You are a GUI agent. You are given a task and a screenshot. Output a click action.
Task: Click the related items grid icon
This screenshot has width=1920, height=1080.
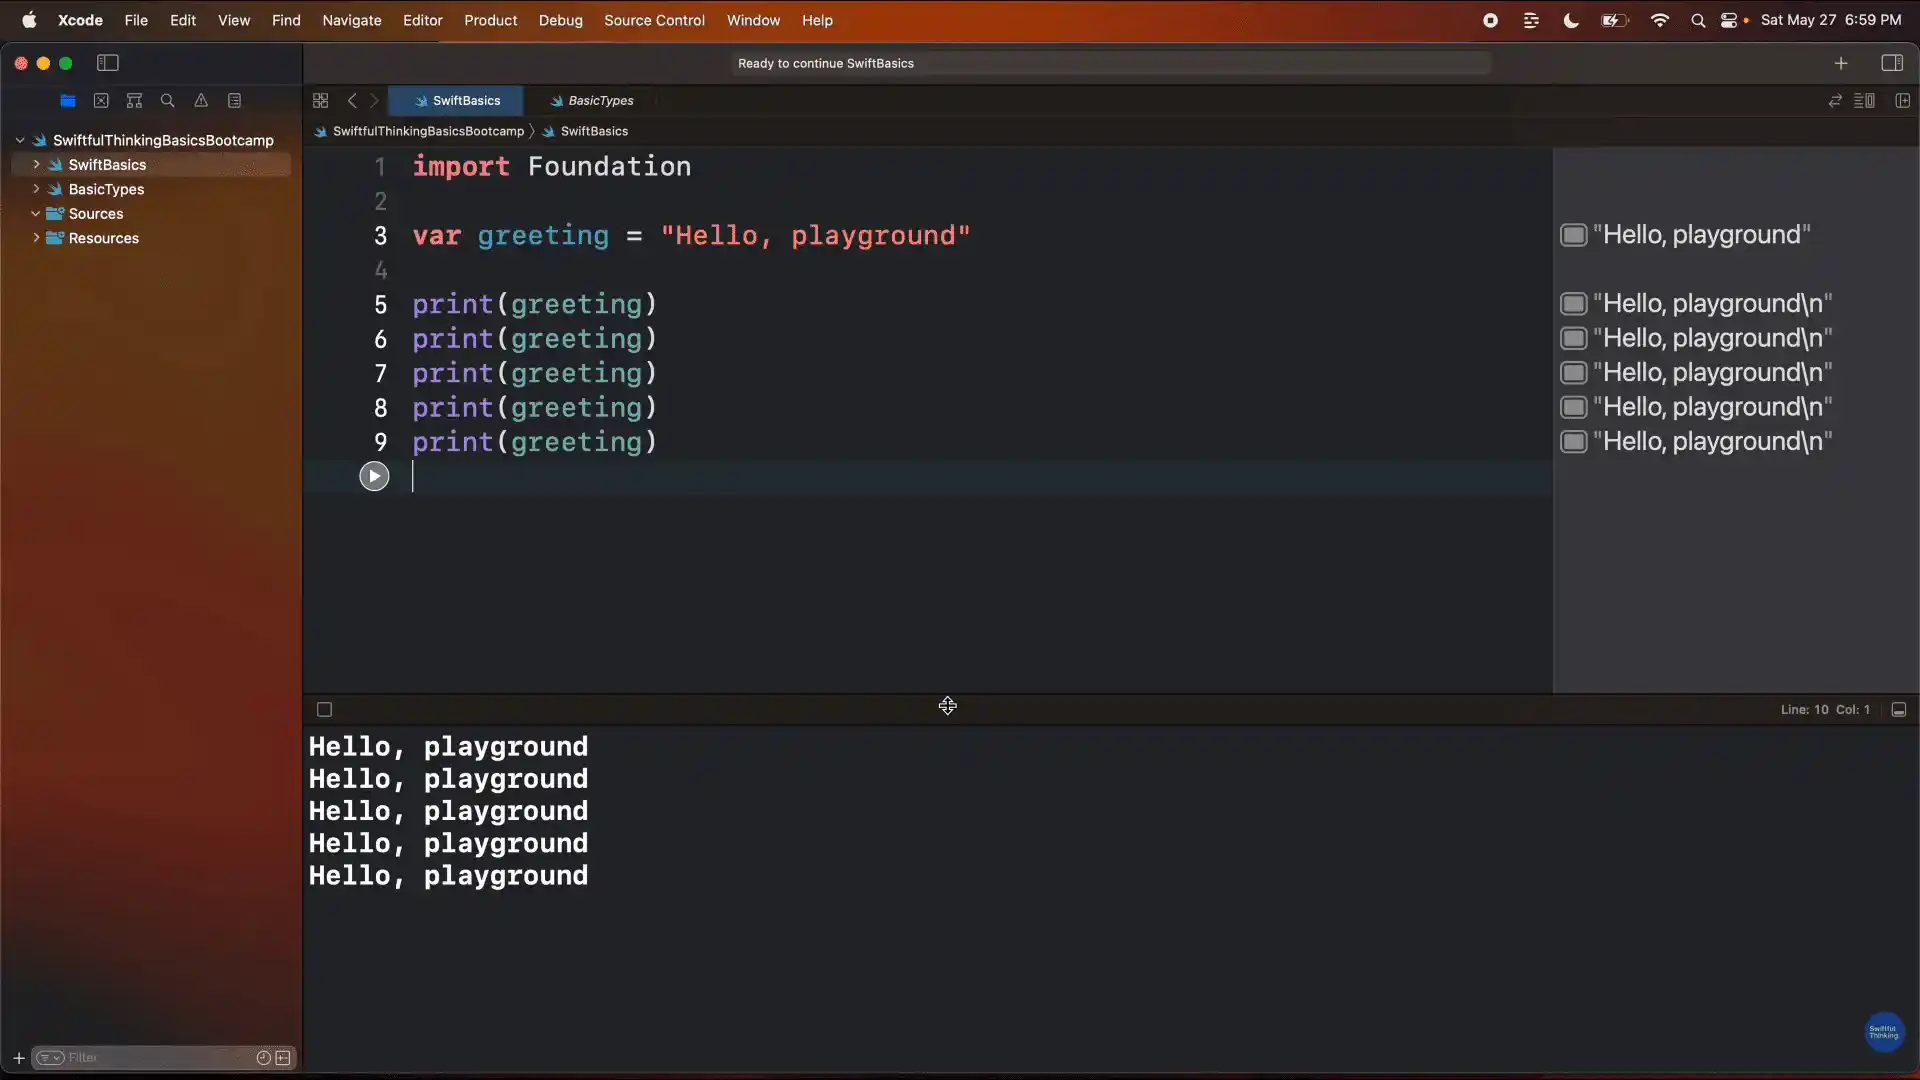click(x=321, y=101)
